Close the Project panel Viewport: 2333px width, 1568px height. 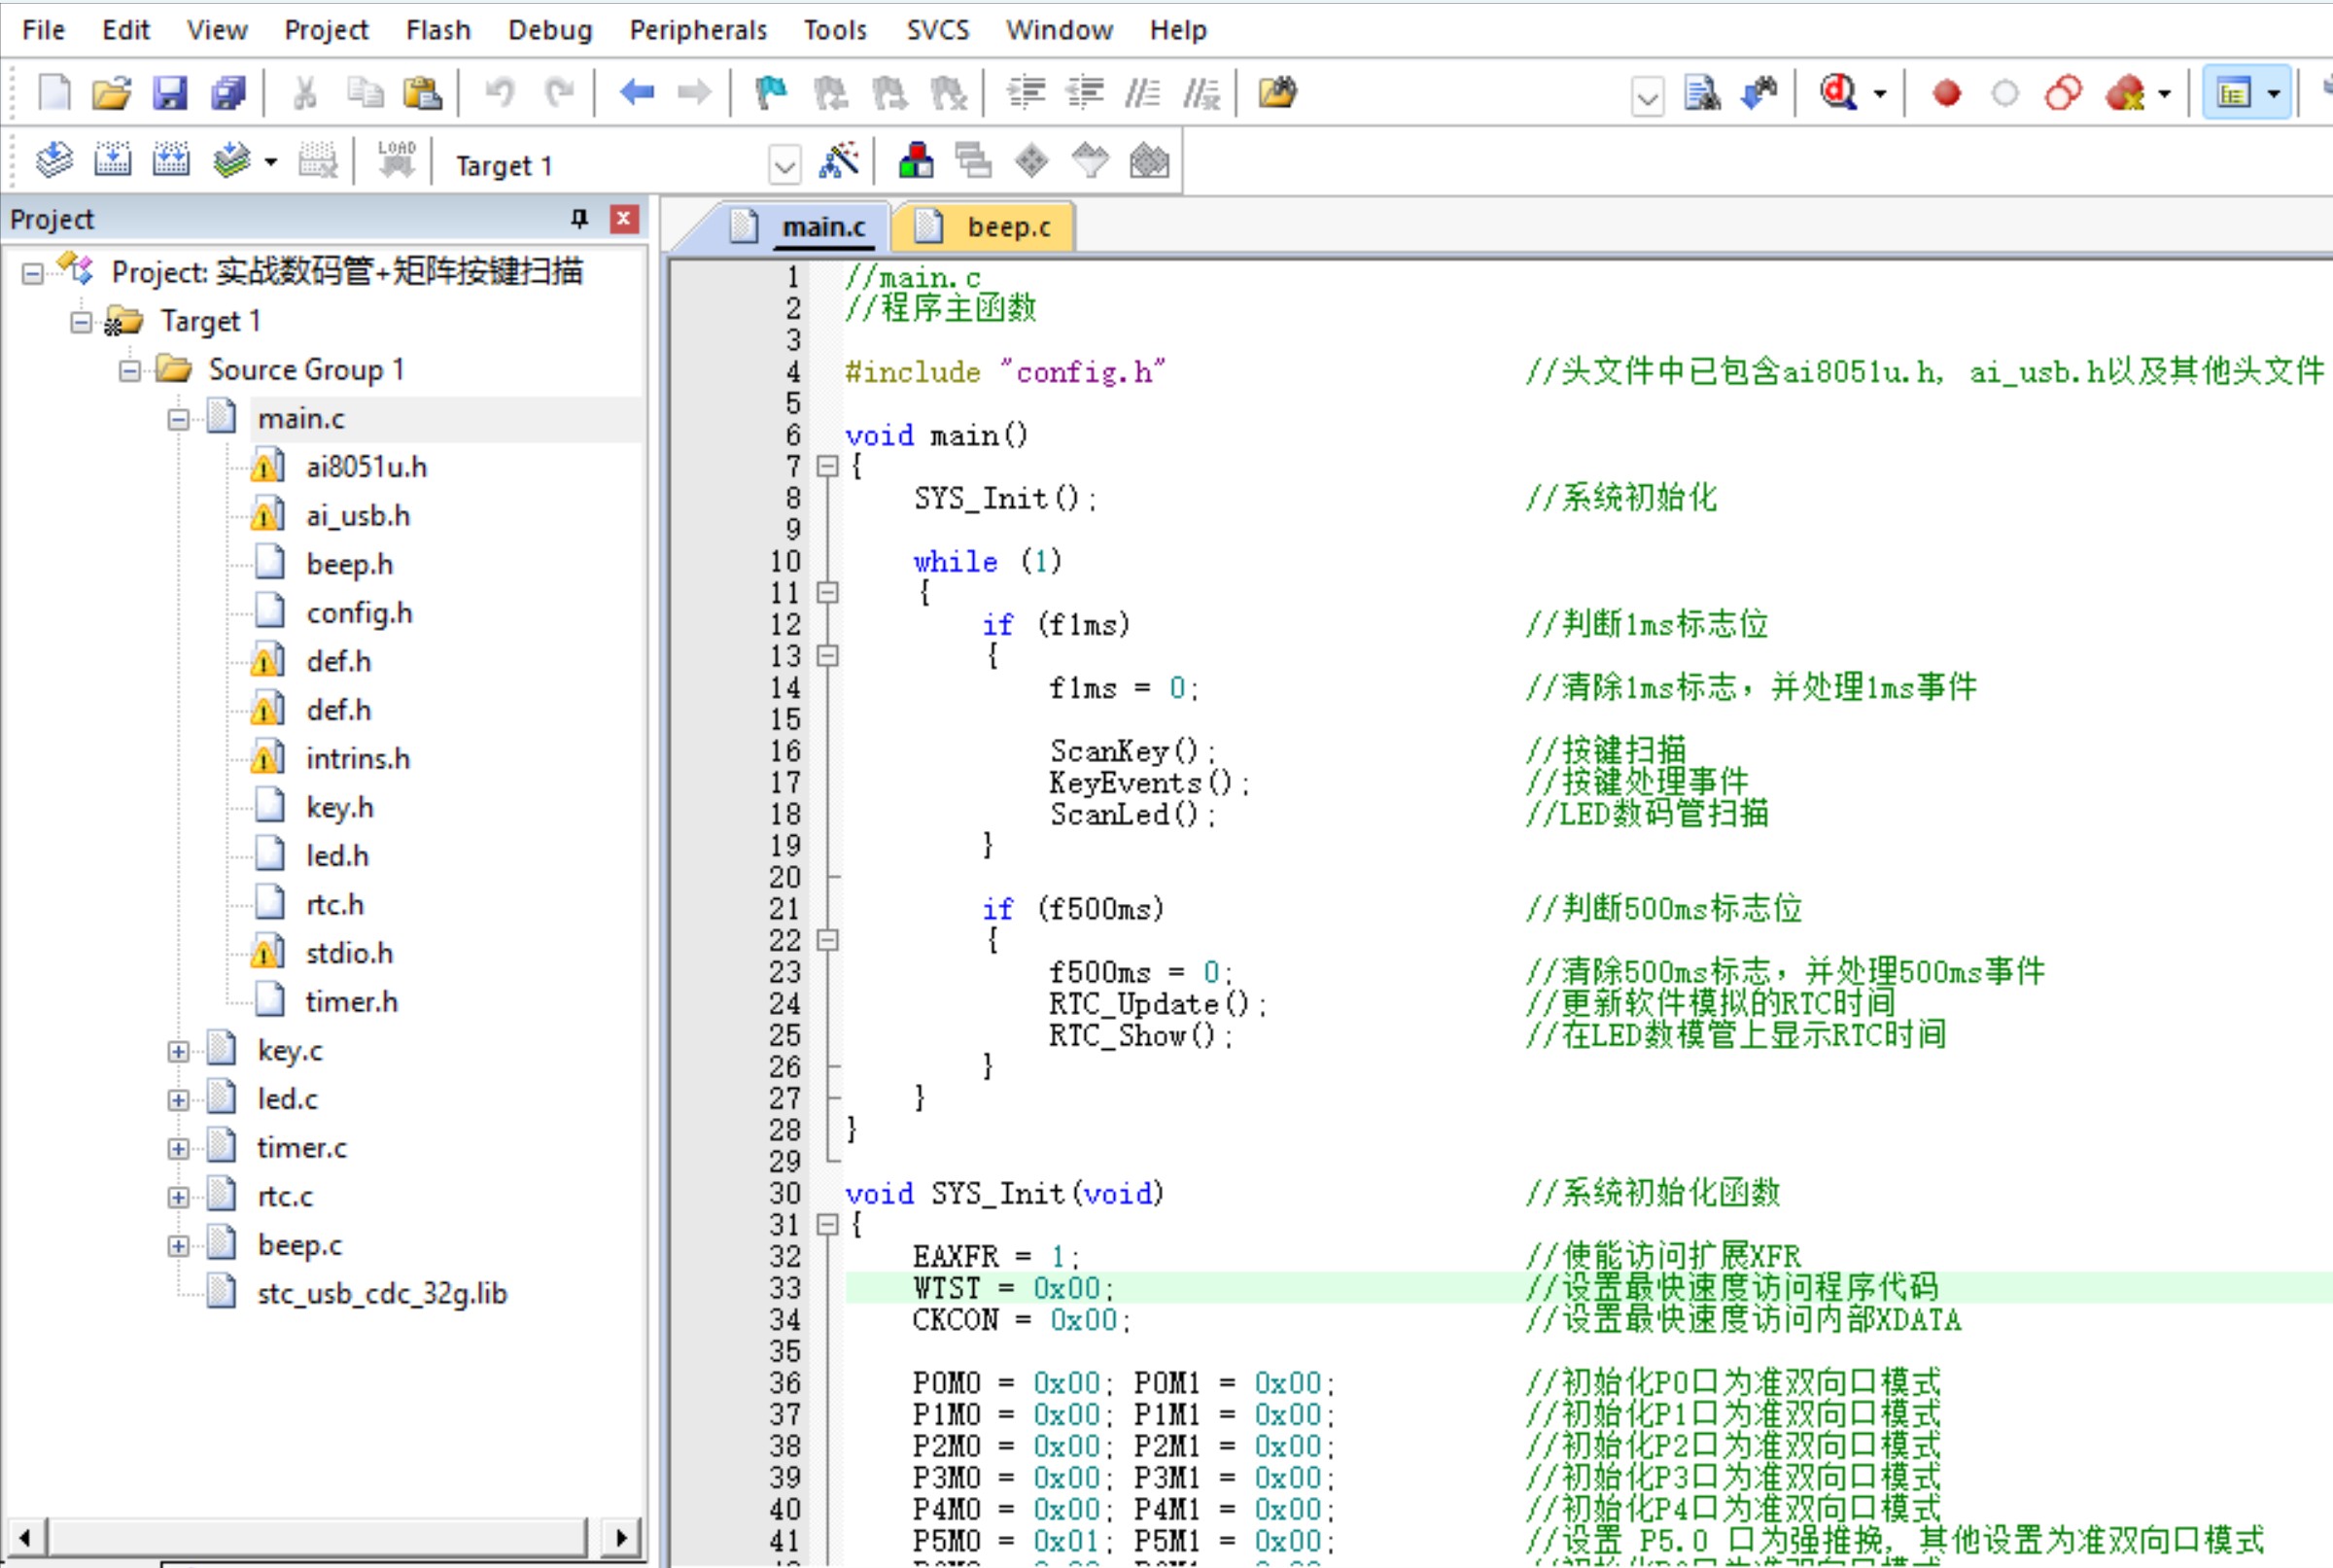tap(624, 218)
